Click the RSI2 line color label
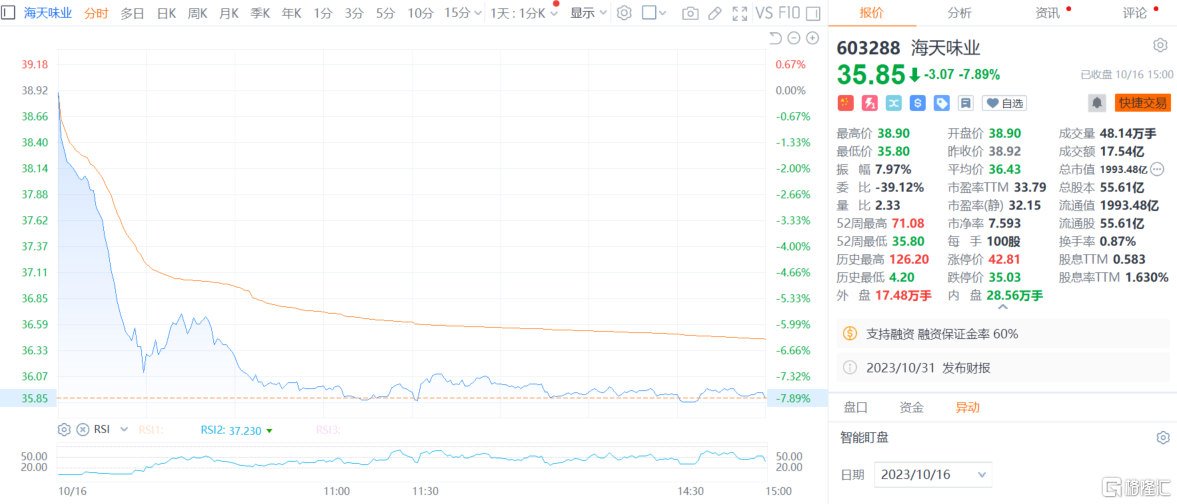The height and width of the screenshot is (504, 1177). (236, 430)
